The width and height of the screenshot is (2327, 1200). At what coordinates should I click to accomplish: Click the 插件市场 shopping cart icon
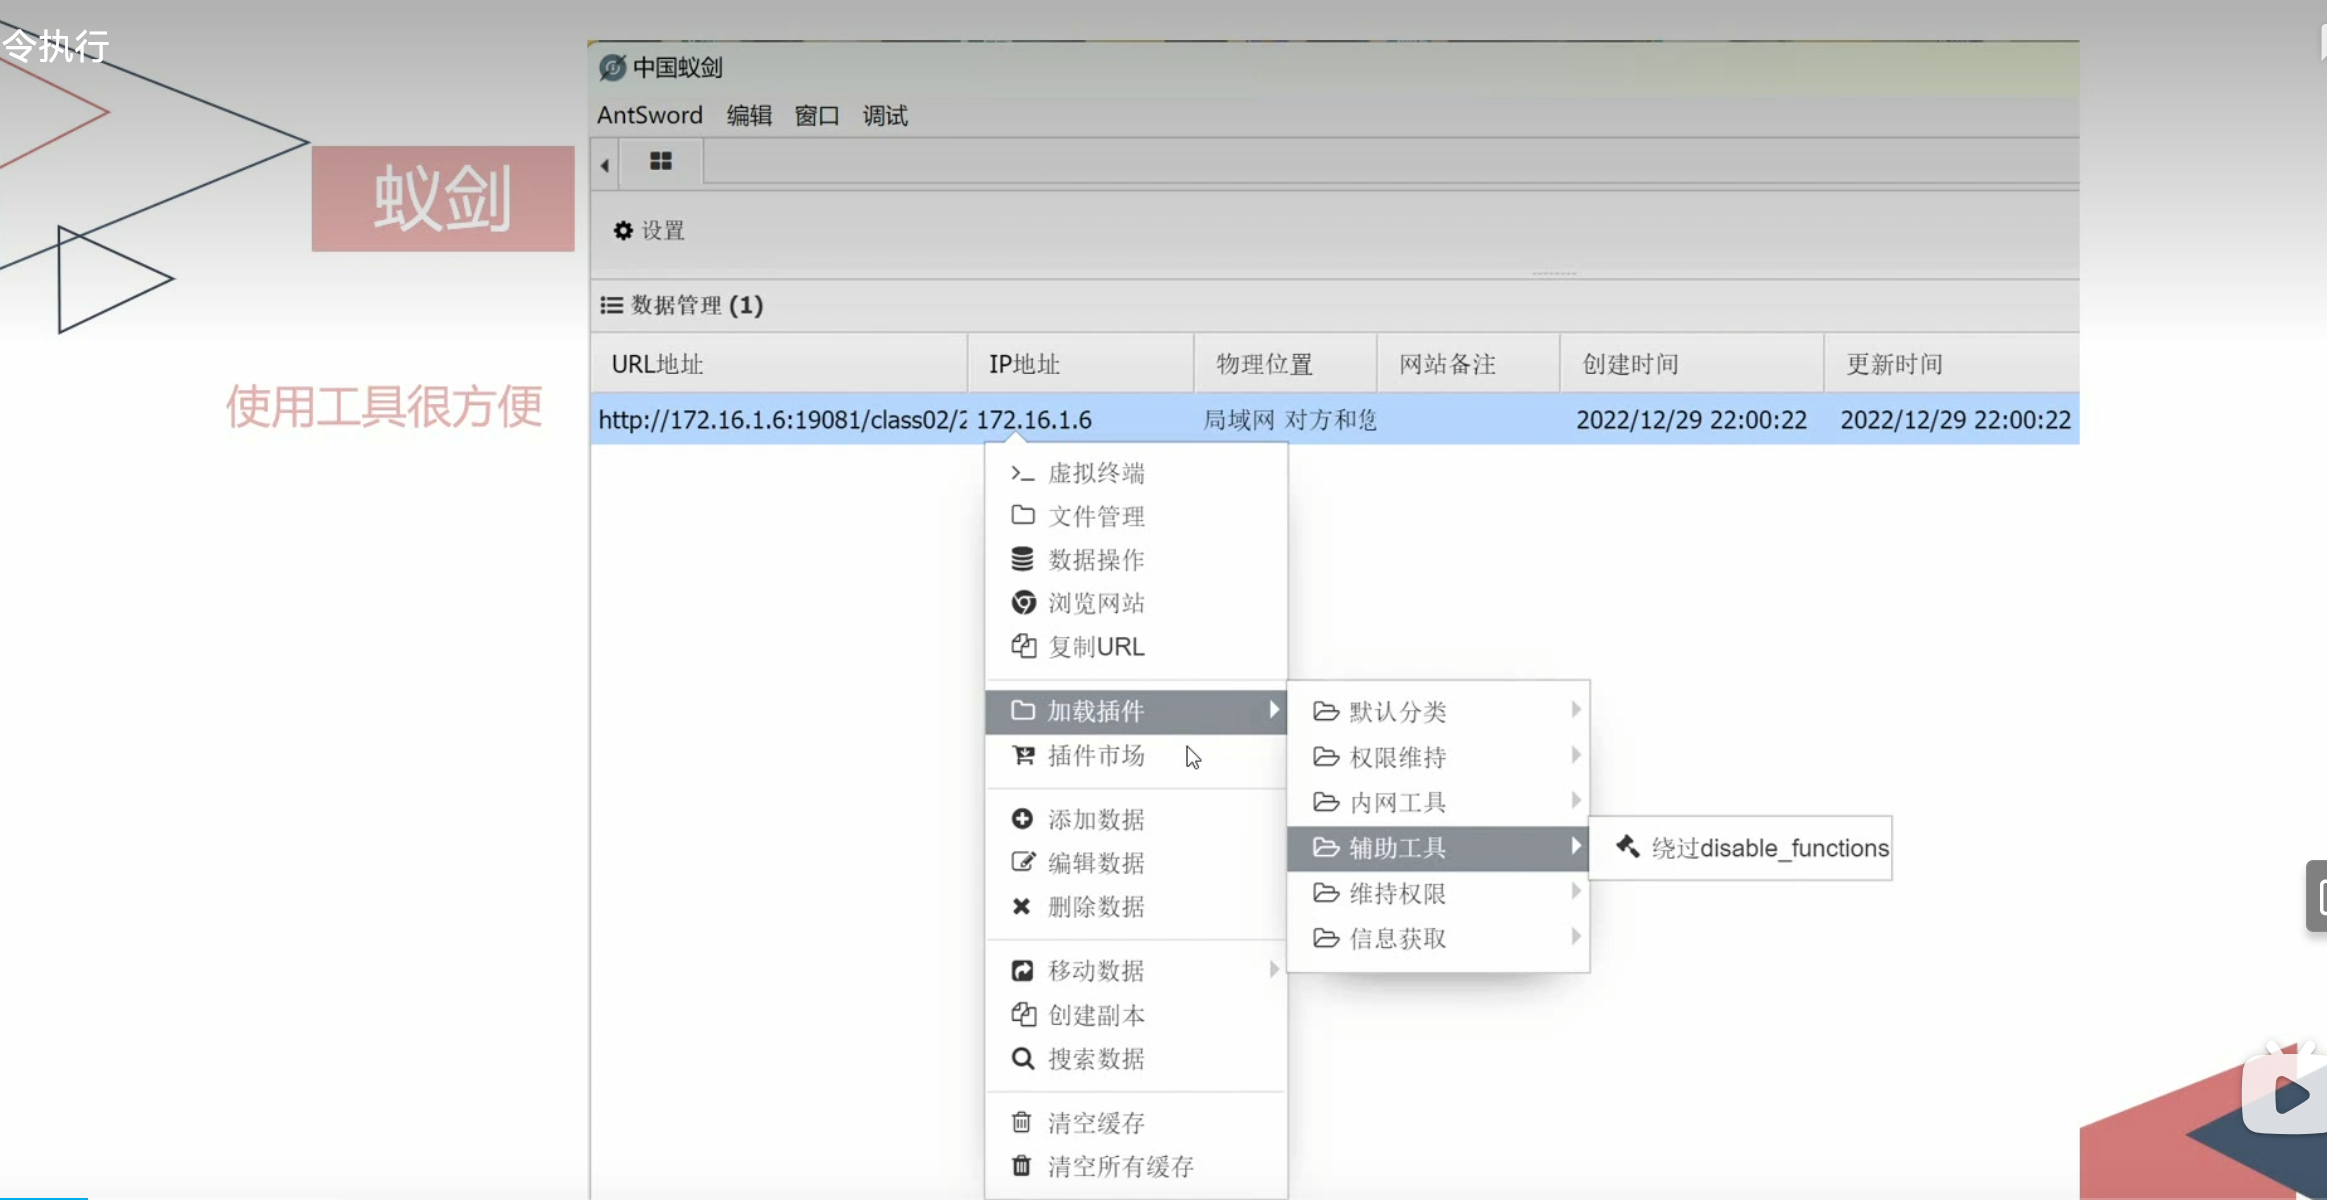tap(1022, 755)
